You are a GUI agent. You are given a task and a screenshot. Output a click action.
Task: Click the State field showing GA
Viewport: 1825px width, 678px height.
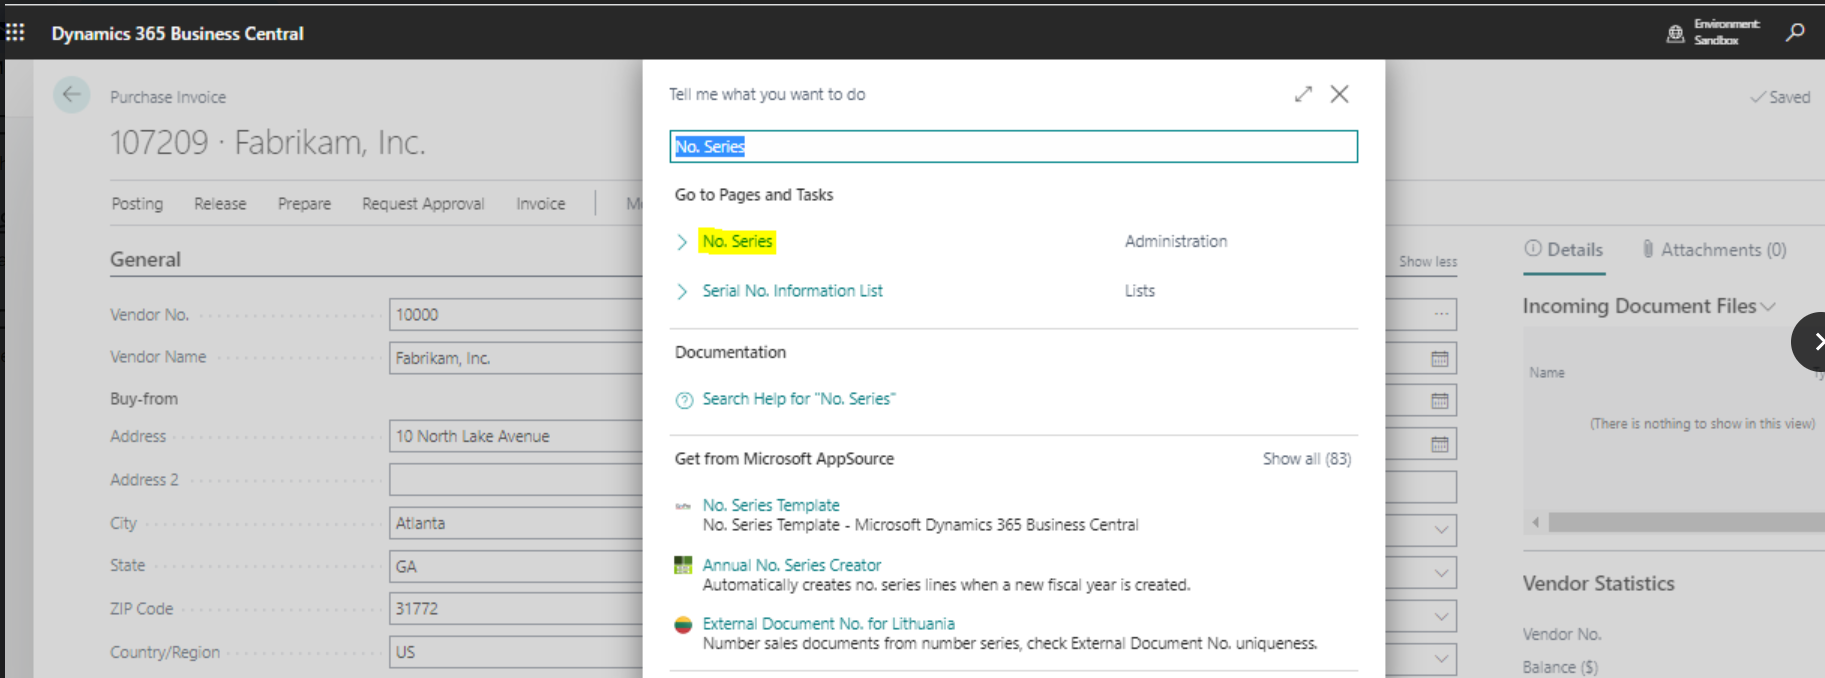516,566
